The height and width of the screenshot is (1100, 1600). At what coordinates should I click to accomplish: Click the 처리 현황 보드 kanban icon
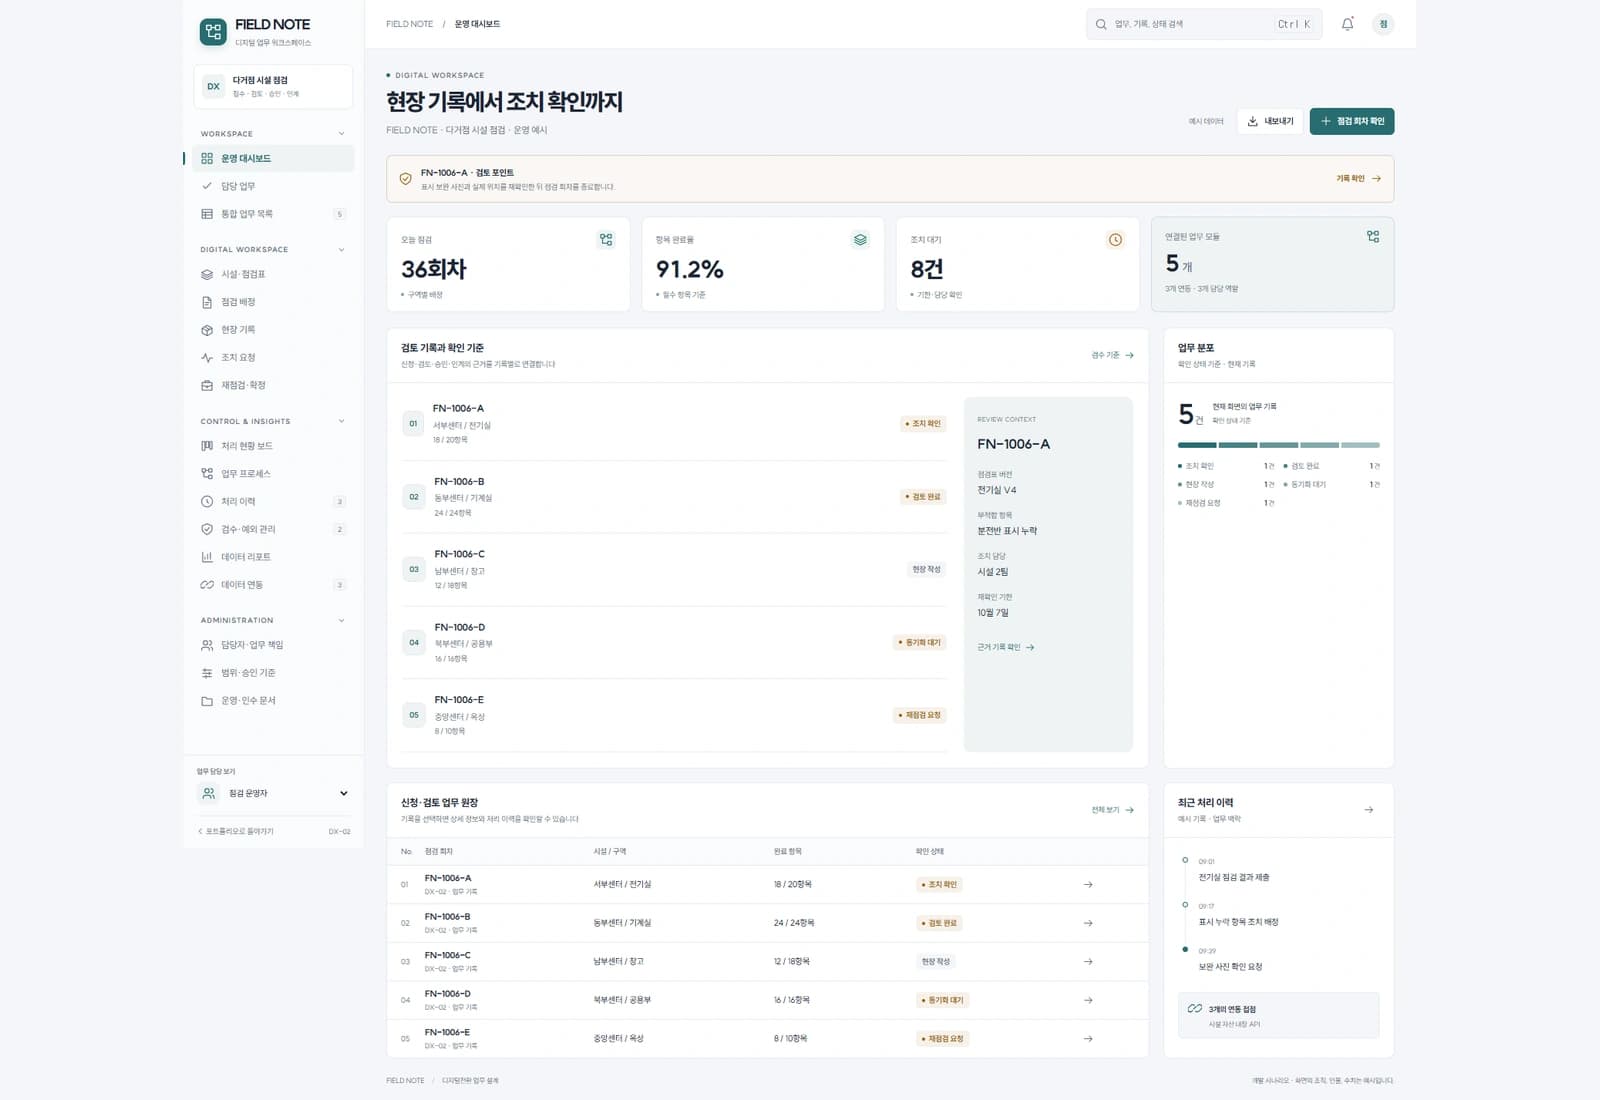(207, 446)
